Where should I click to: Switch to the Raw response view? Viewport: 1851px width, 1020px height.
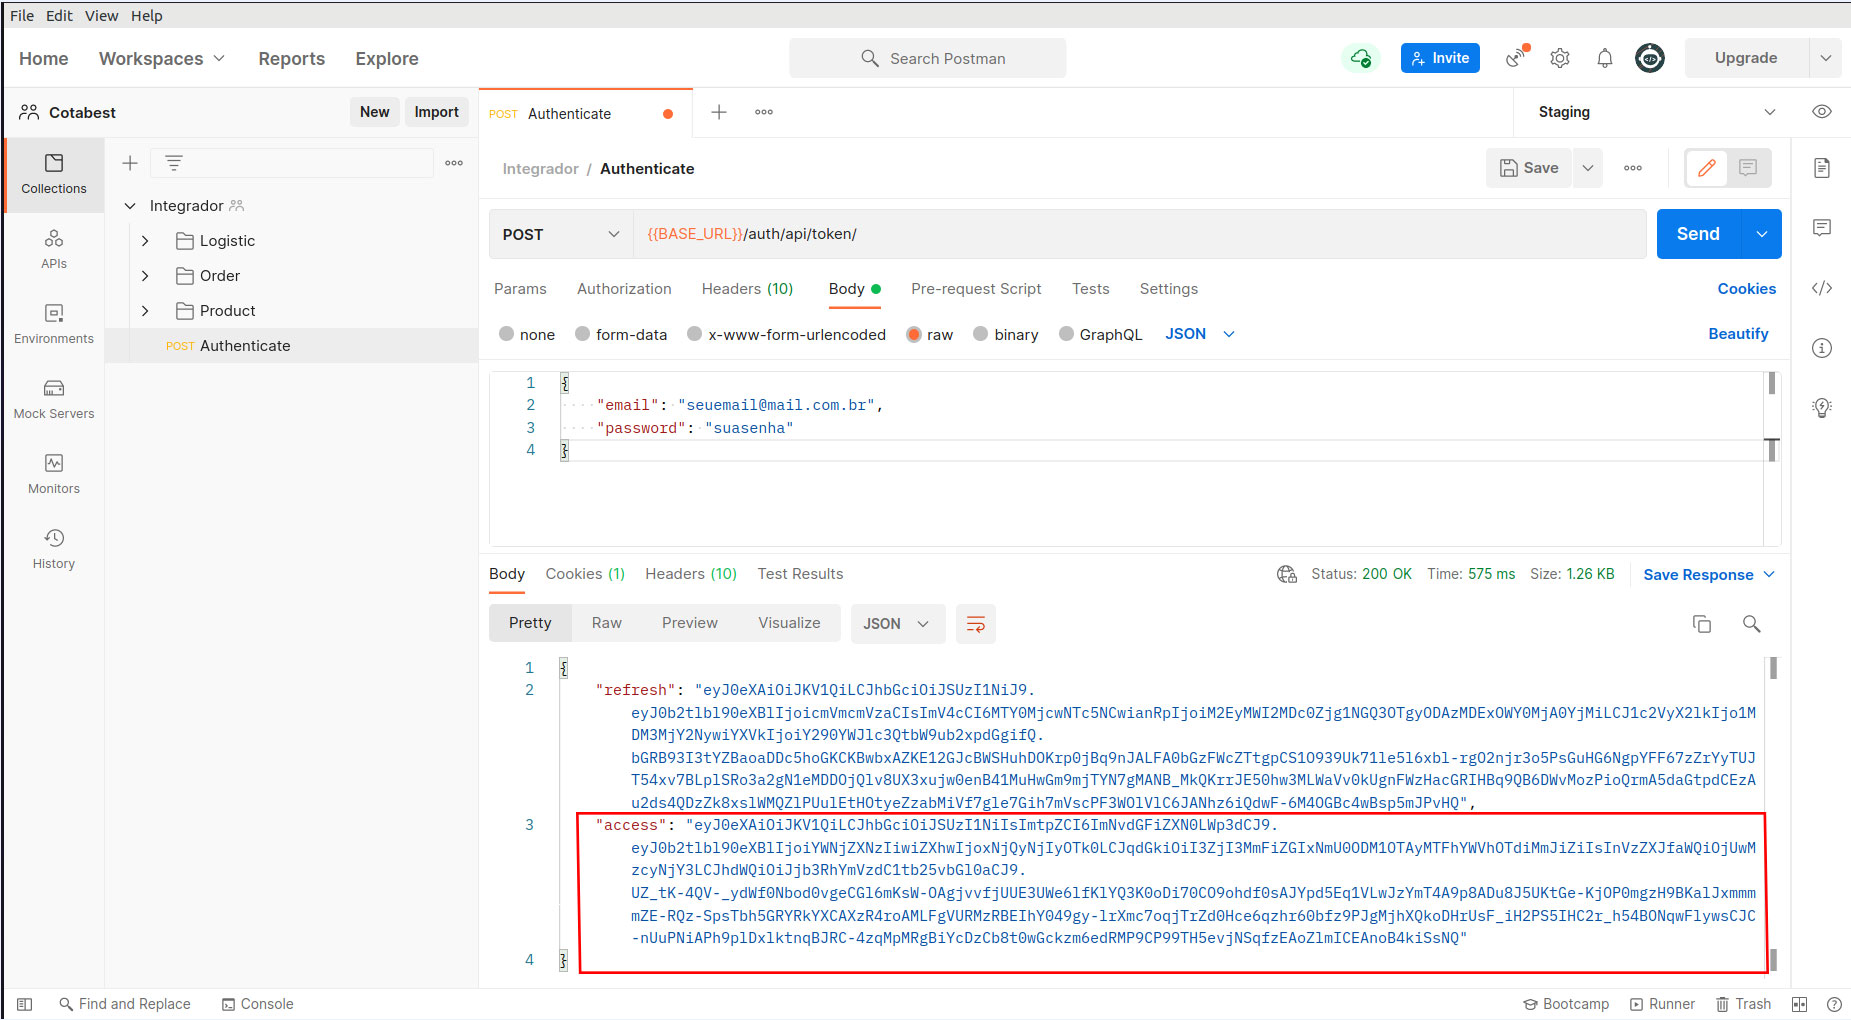(606, 623)
